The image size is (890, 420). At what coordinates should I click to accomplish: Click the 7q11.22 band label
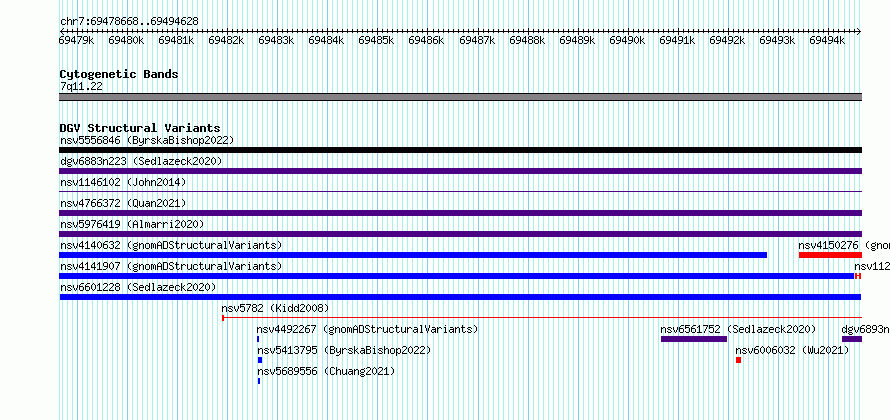pyautogui.click(x=81, y=86)
